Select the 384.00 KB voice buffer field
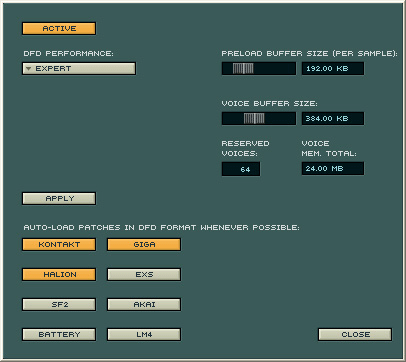This screenshot has width=406, height=362. click(x=333, y=118)
